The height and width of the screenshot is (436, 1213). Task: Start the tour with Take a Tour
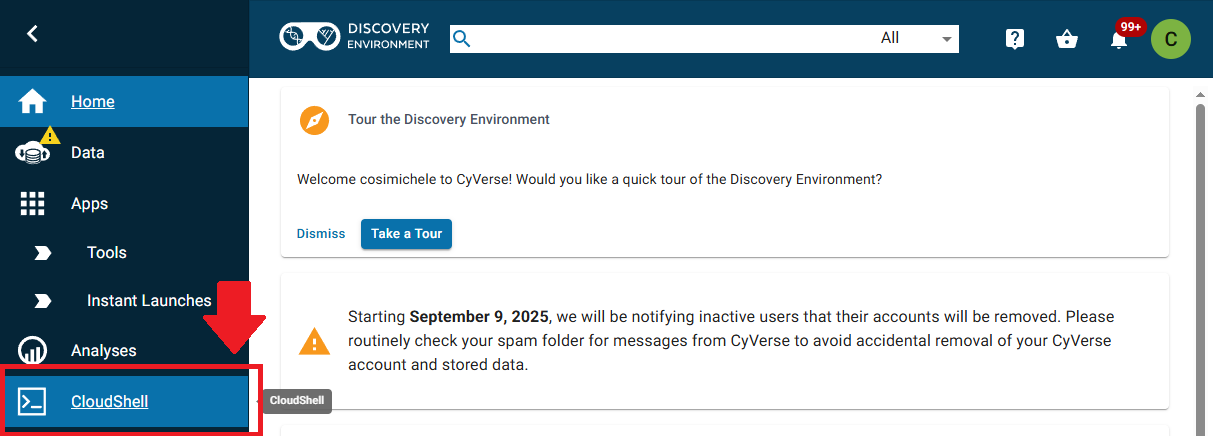pyautogui.click(x=406, y=233)
